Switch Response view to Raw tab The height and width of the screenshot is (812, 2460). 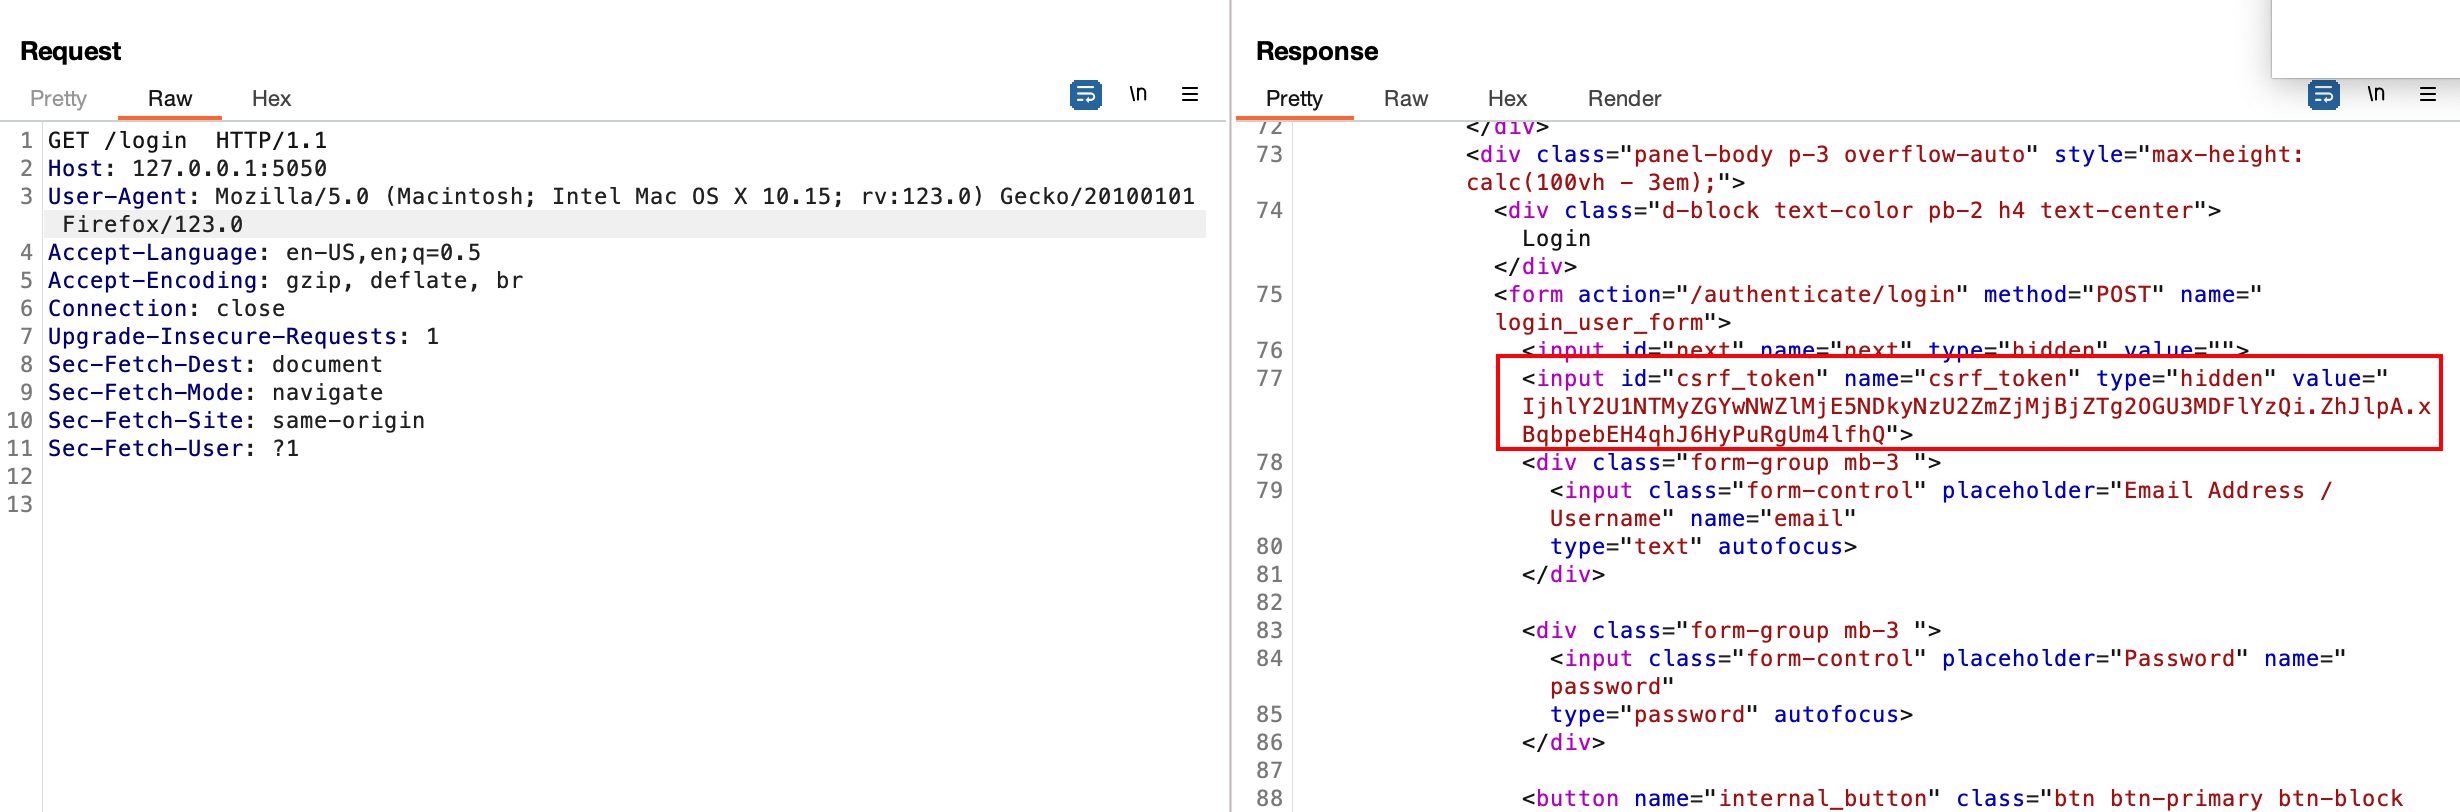point(1406,98)
